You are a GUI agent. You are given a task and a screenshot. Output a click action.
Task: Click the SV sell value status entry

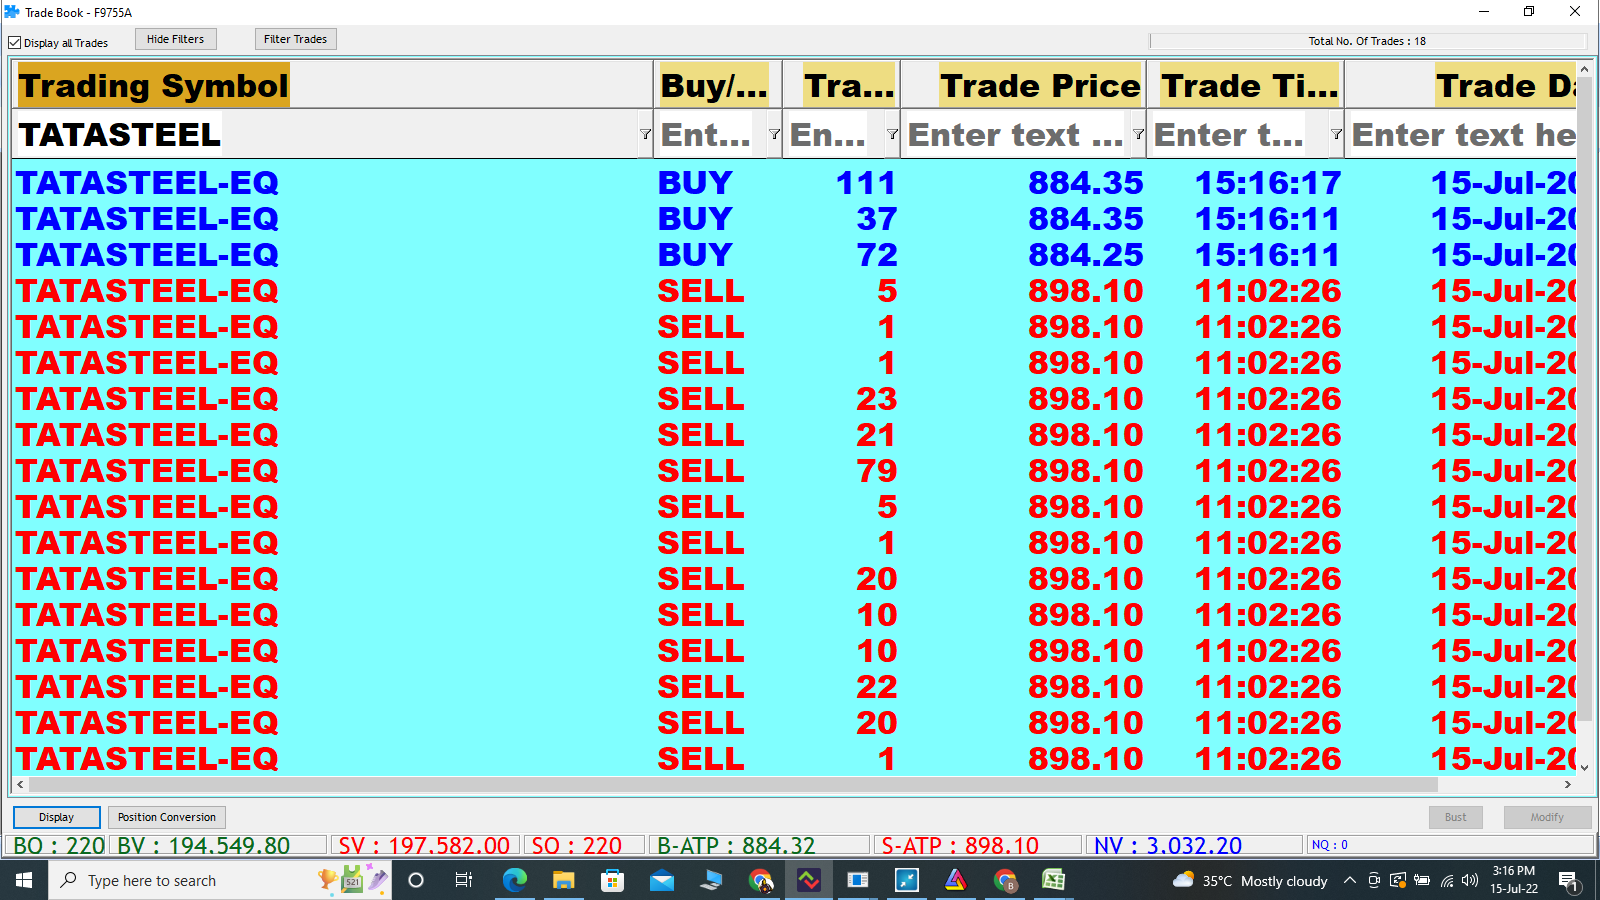tap(424, 845)
